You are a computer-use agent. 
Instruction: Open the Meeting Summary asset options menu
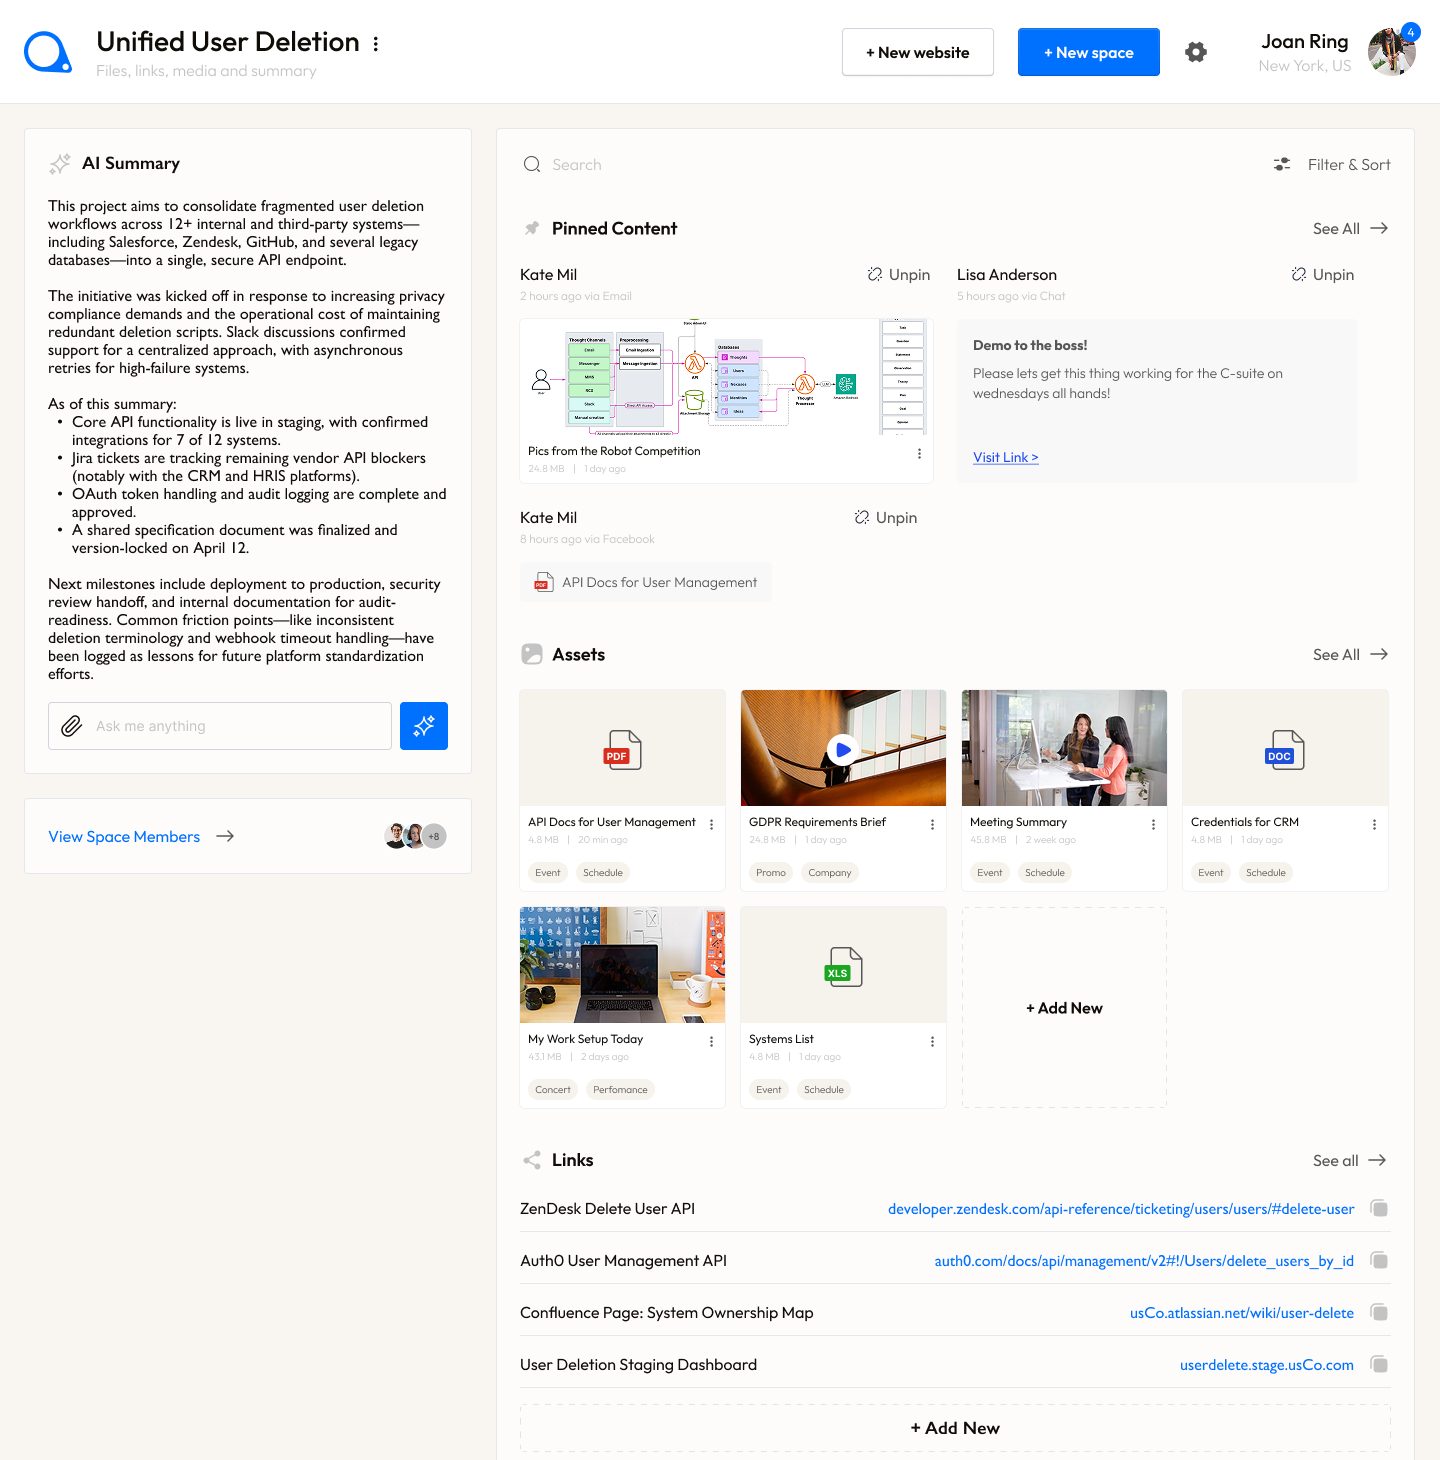coord(1153,825)
